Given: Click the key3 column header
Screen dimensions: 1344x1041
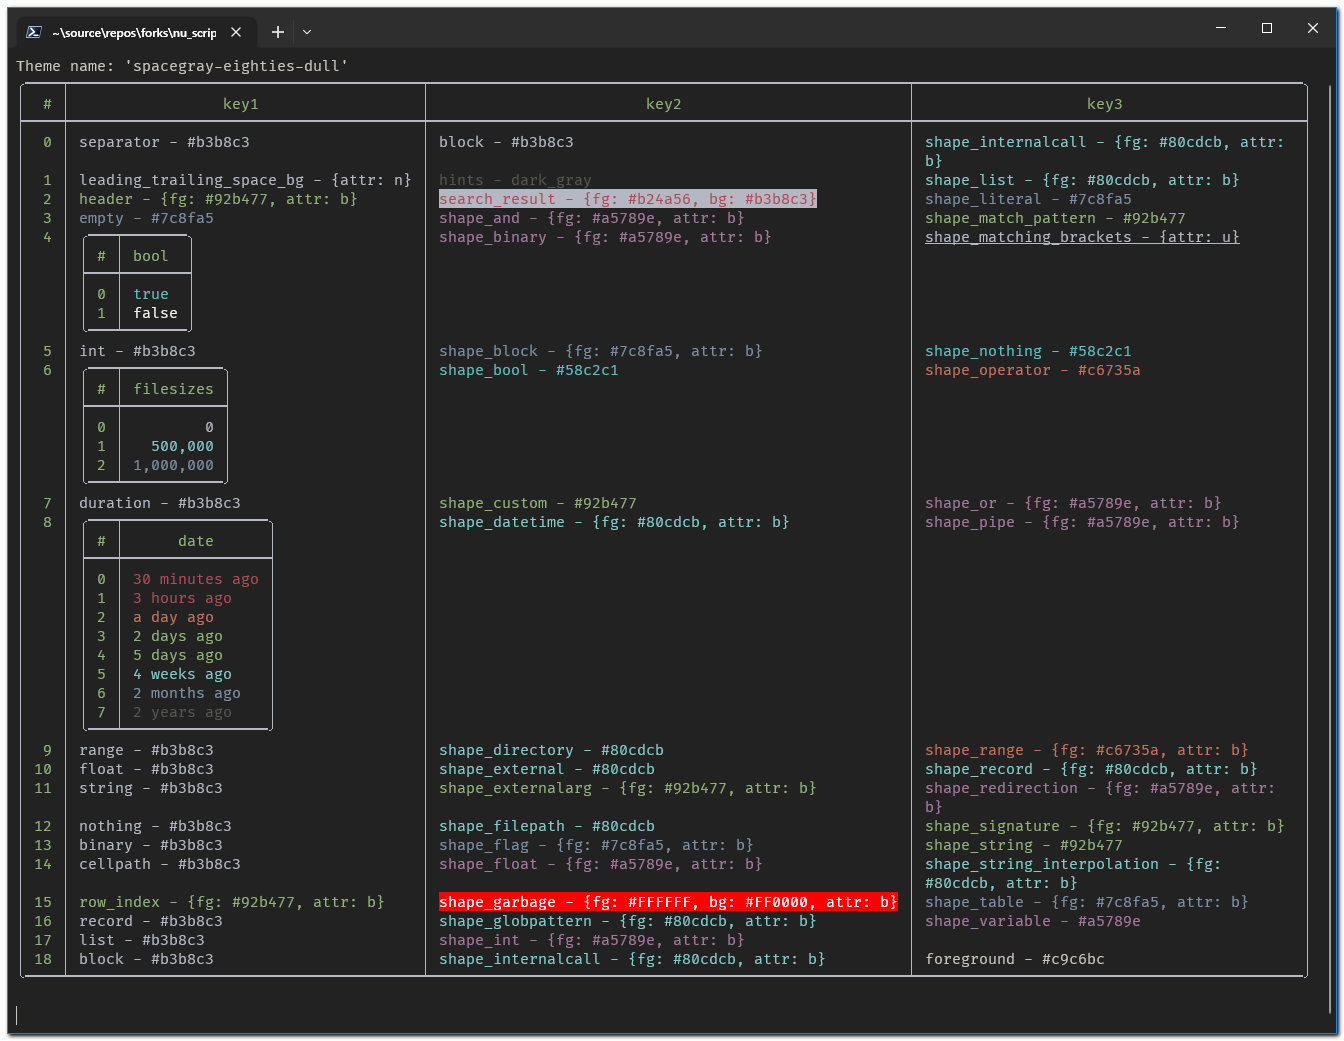Looking at the screenshot, I should (1105, 104).
